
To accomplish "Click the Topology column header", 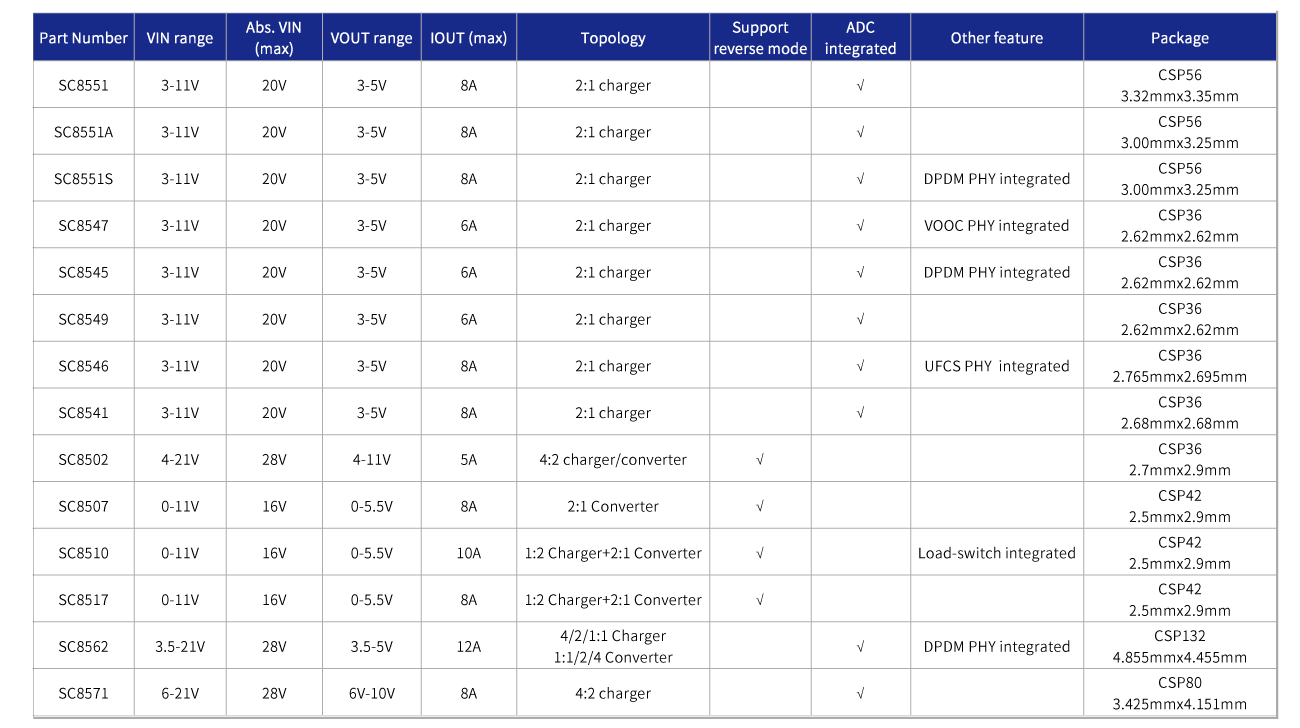I will [613, 38].
